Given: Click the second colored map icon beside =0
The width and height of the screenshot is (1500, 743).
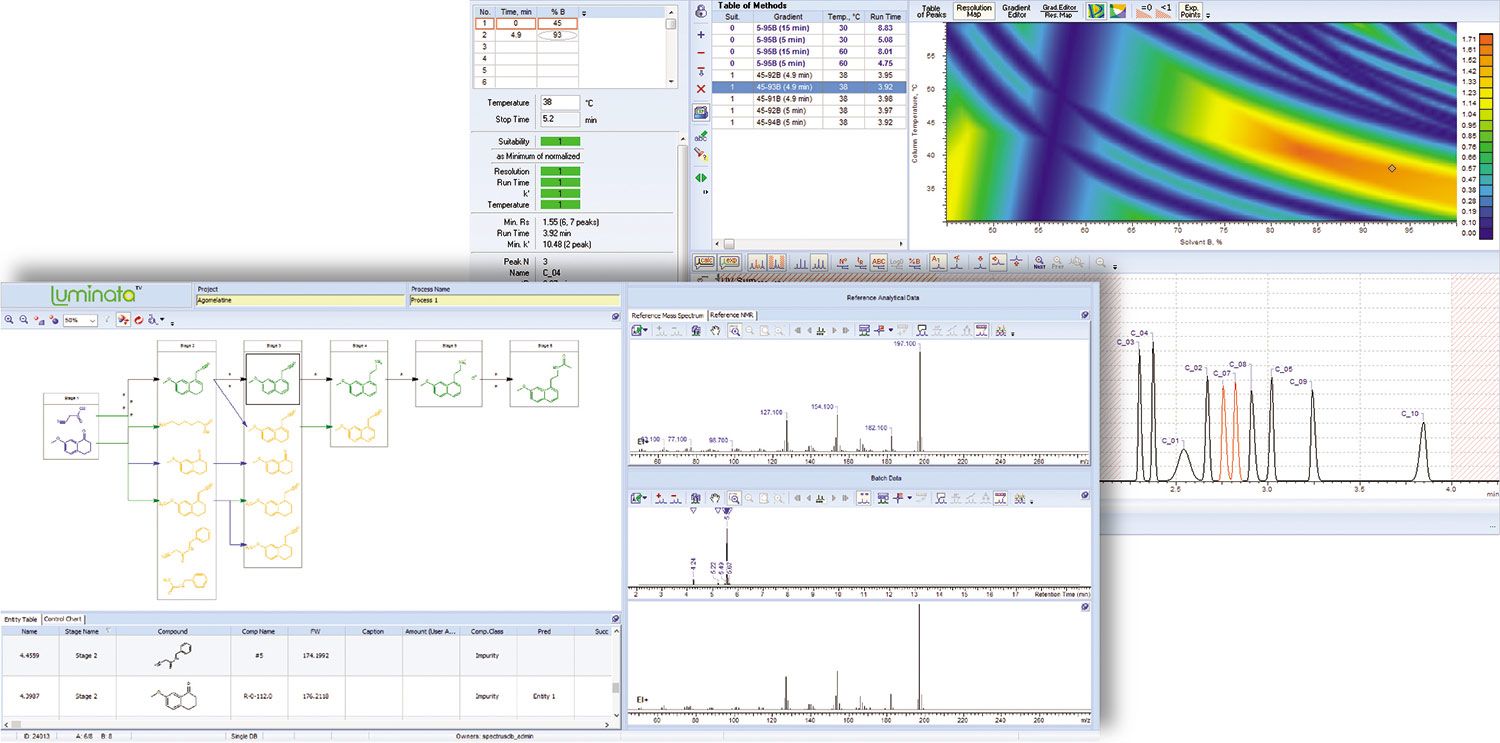Looking at the screenshot, I should (1118, 11).
